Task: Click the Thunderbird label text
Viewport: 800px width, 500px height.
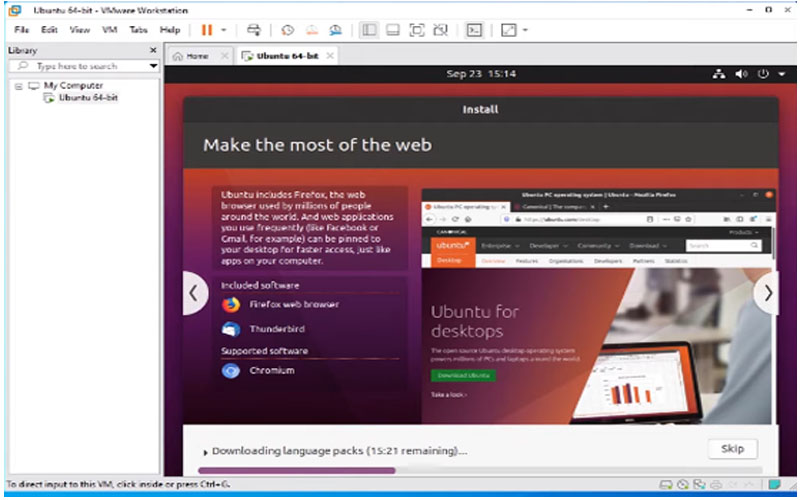Action: tap(277, 329)
